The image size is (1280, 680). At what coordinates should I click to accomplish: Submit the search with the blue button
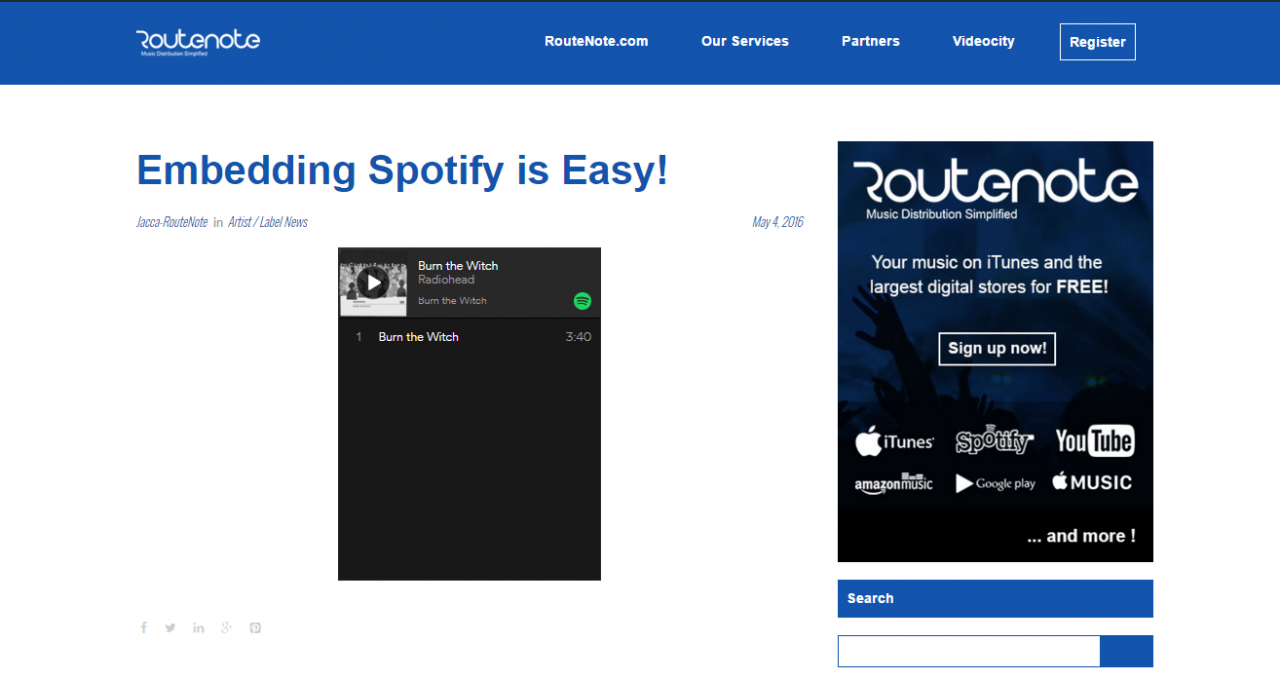(1126, 650)
